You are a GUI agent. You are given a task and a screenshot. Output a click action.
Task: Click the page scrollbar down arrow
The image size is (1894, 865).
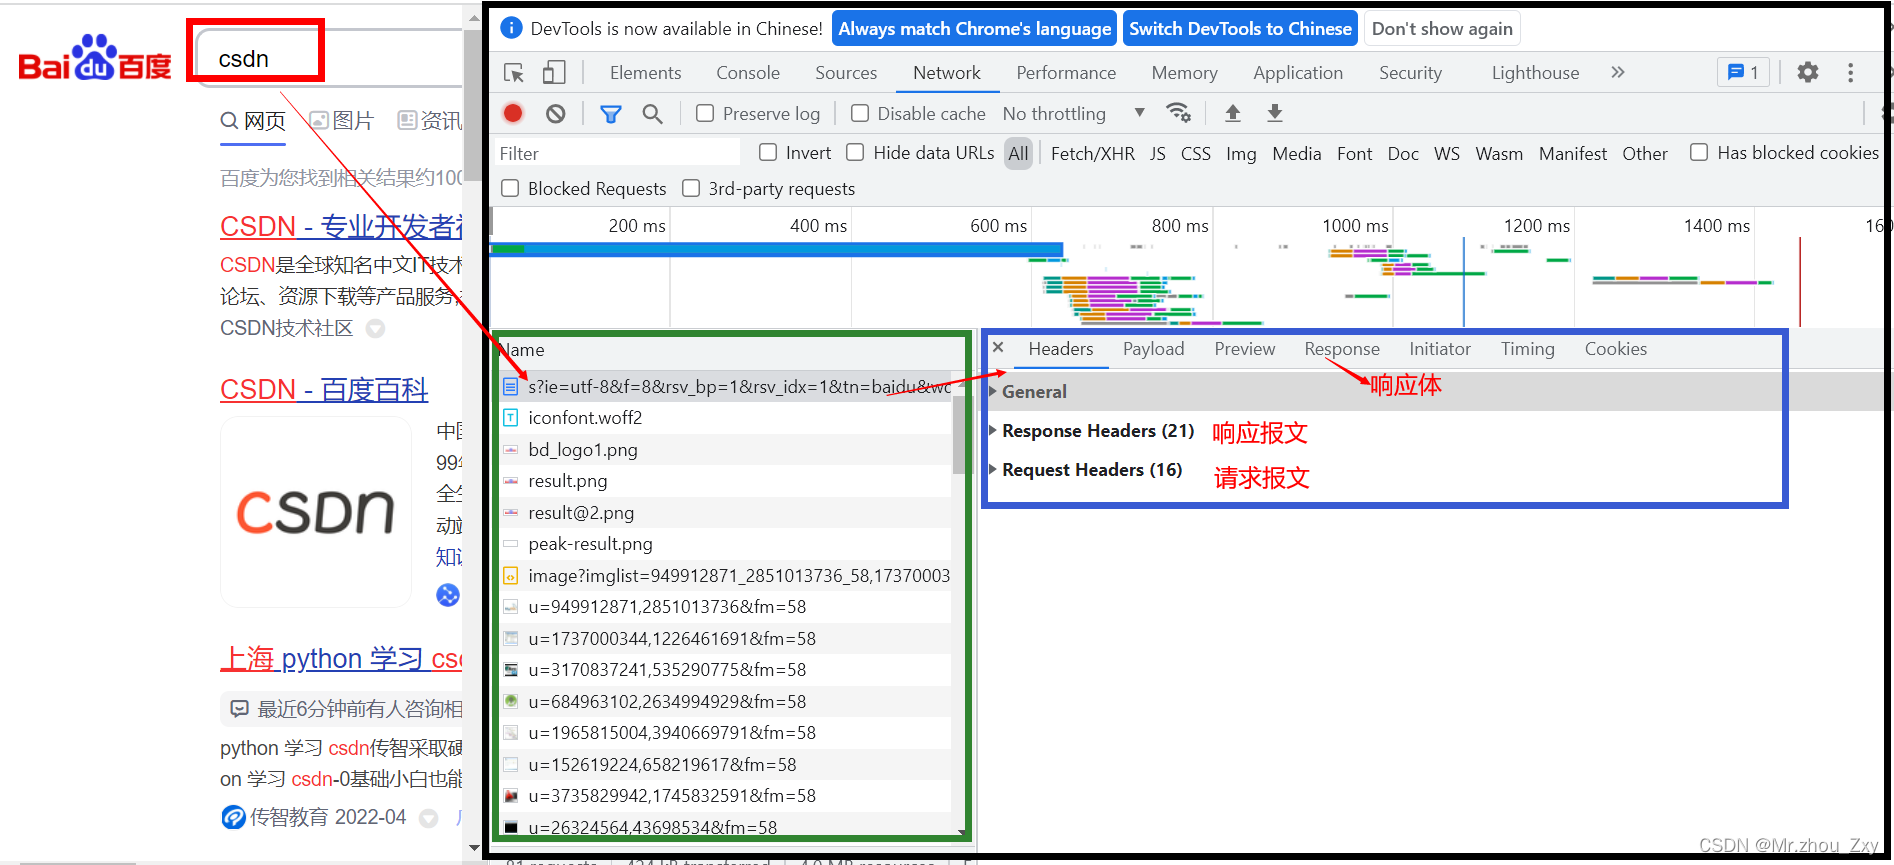coord(474,848)
